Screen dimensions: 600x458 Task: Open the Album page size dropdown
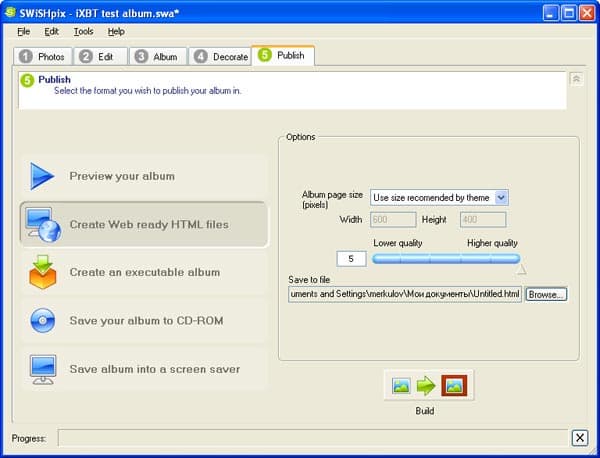point(501,198)
